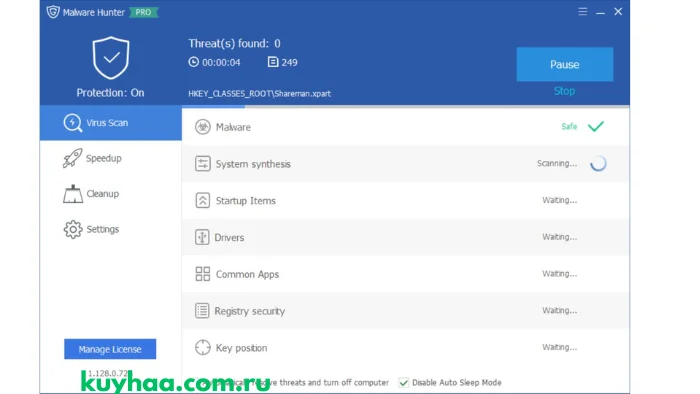Select the System synthesis row label

253,164
